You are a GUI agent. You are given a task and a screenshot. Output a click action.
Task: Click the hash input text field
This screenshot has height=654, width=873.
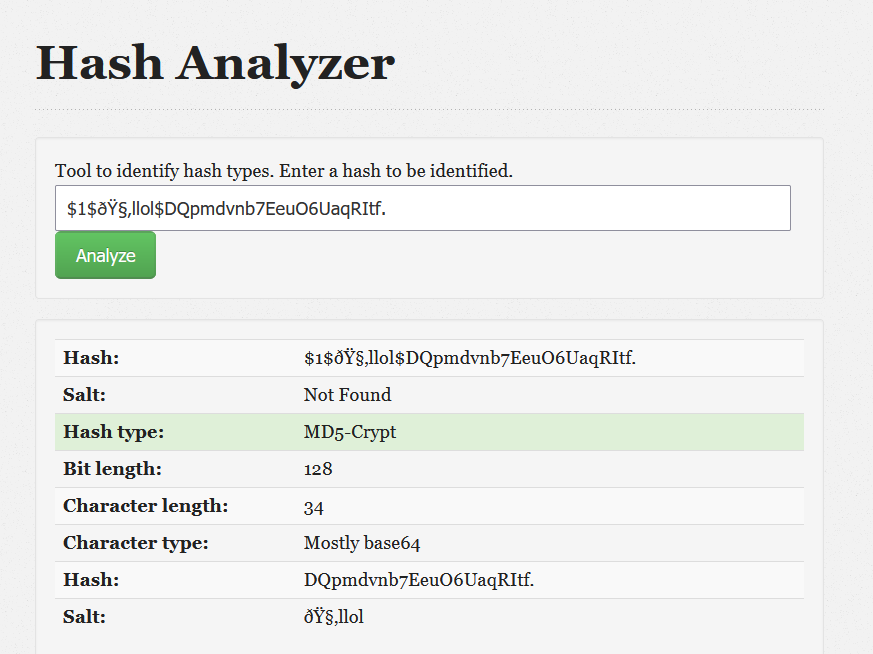(x=422, y=208)
